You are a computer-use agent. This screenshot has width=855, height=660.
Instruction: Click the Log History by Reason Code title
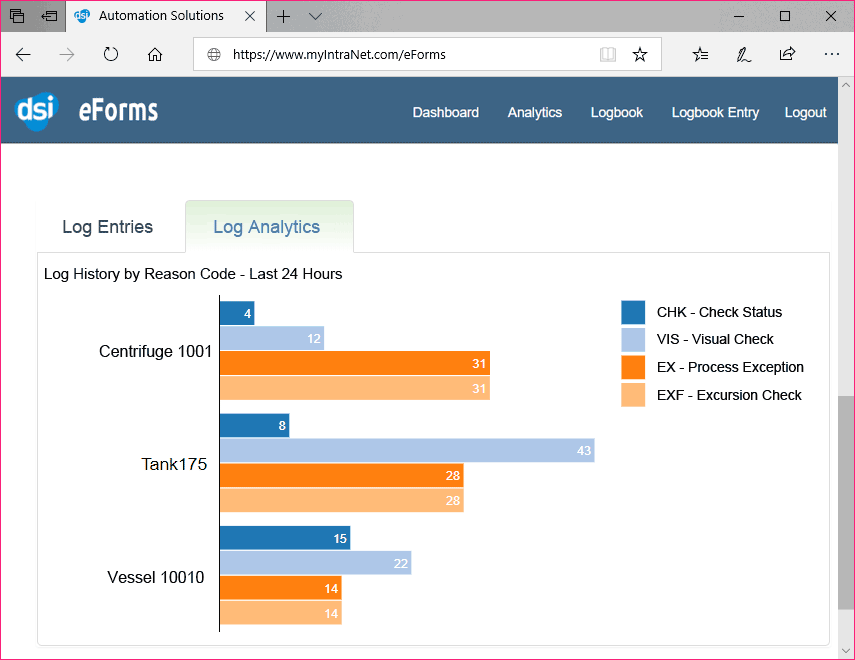pos(193,274)
